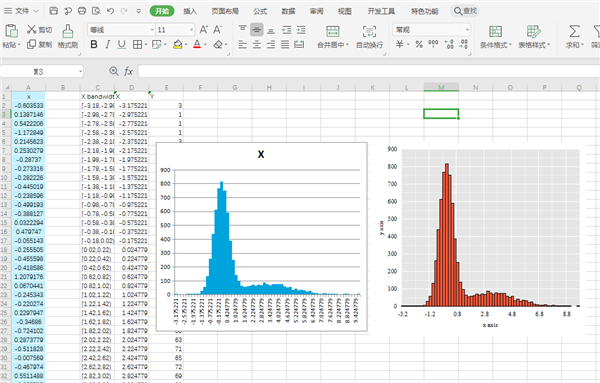Click the Undo arrow icon
The image size is (600, 383).
pyautogui.click(x=110, y=11)
